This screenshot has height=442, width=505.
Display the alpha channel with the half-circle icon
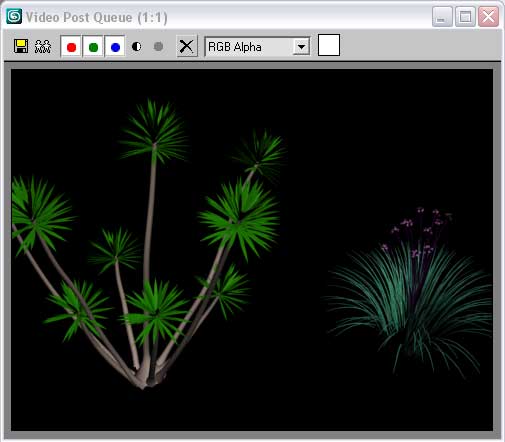(x=137, y=46)
